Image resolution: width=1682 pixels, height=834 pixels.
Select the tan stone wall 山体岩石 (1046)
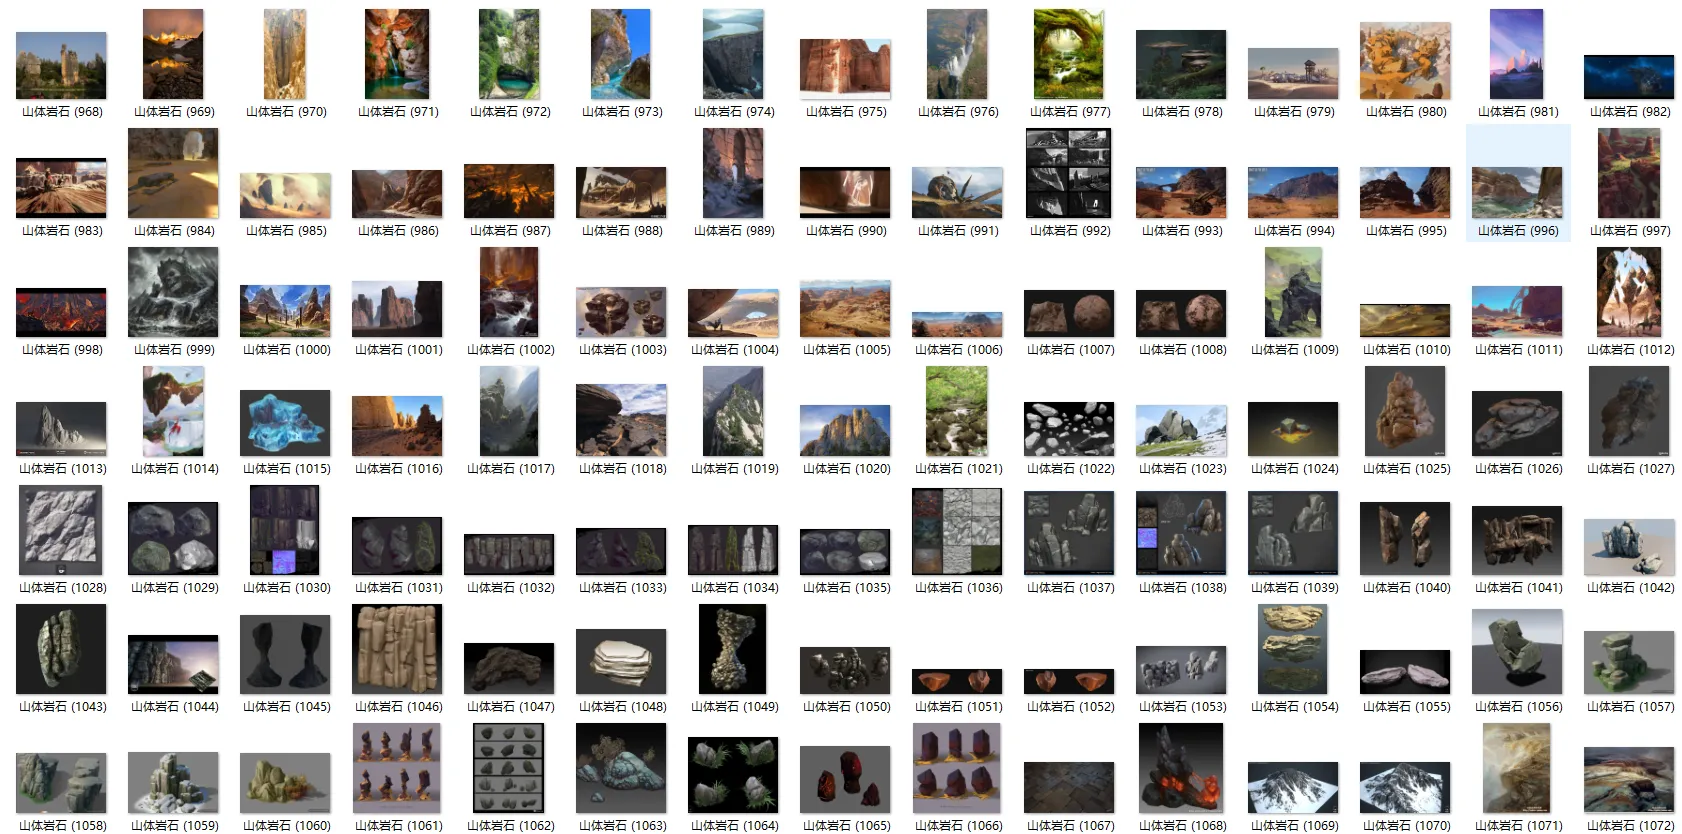click(397, 649)
